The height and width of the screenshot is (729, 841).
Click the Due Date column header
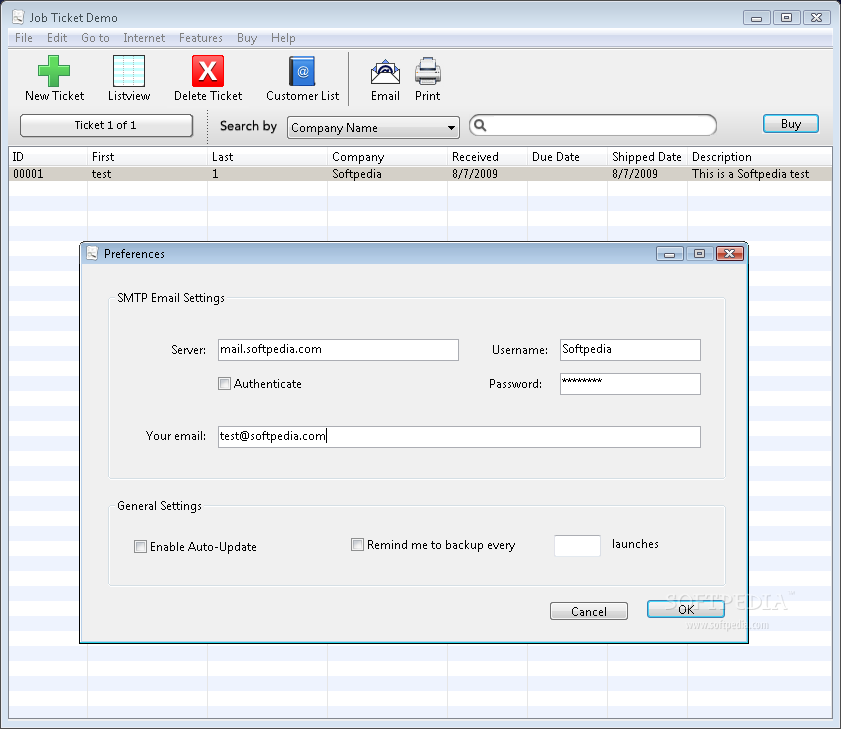[567, 157]
